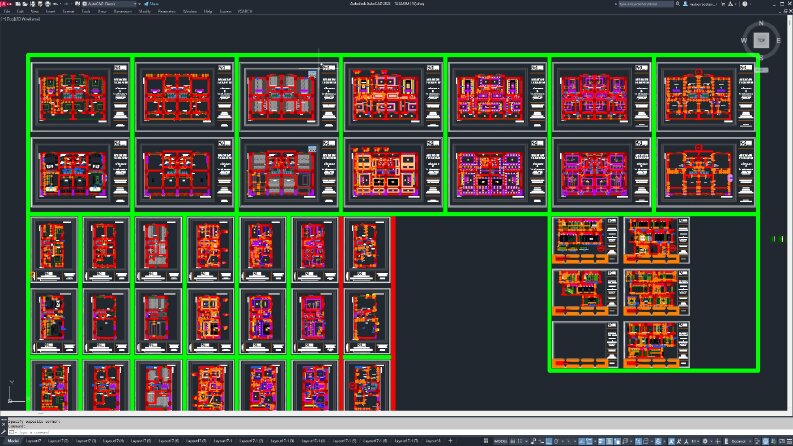
Task: Open the Draw menu
Action: (102, 11)
